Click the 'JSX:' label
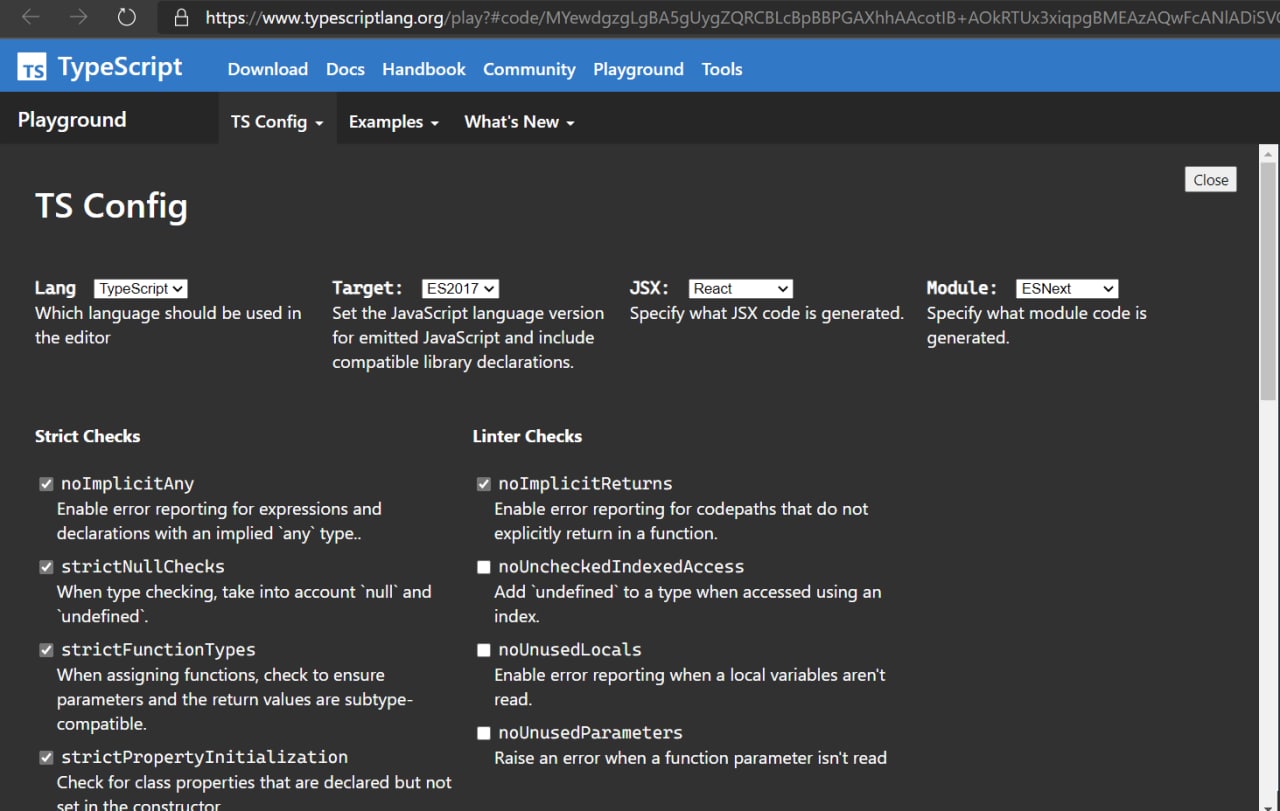 tap(649, 288)
